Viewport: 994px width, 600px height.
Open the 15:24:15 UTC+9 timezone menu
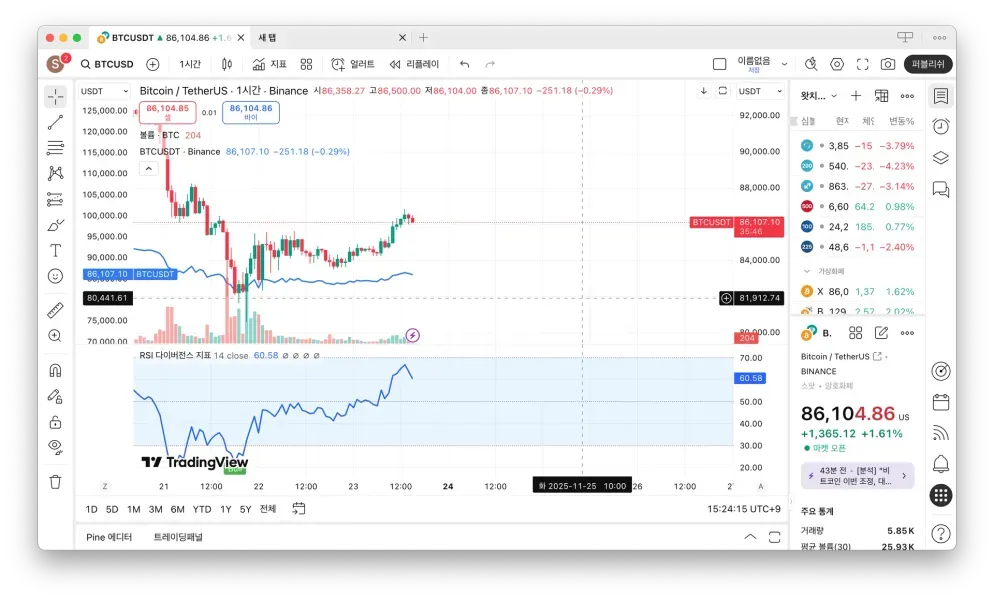pos(744,509)
